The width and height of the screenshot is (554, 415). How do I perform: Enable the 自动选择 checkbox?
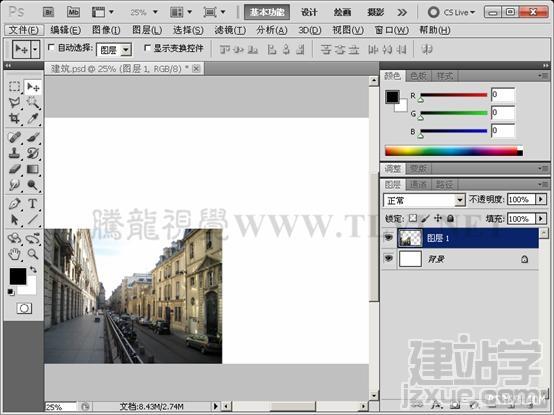[x=51, y=47]
